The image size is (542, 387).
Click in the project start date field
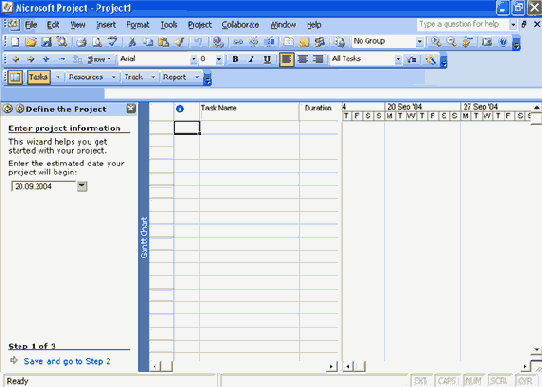click(x=44, y=186)
